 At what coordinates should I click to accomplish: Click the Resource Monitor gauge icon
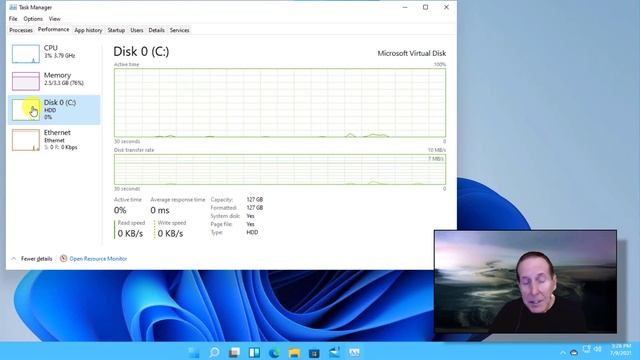pos(63,258)
